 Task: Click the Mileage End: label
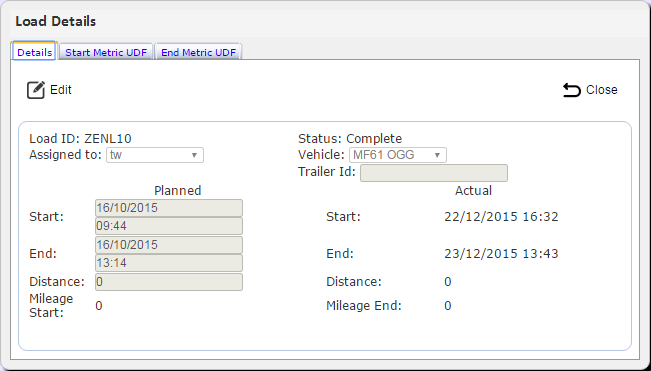click(x=364, y=306)
